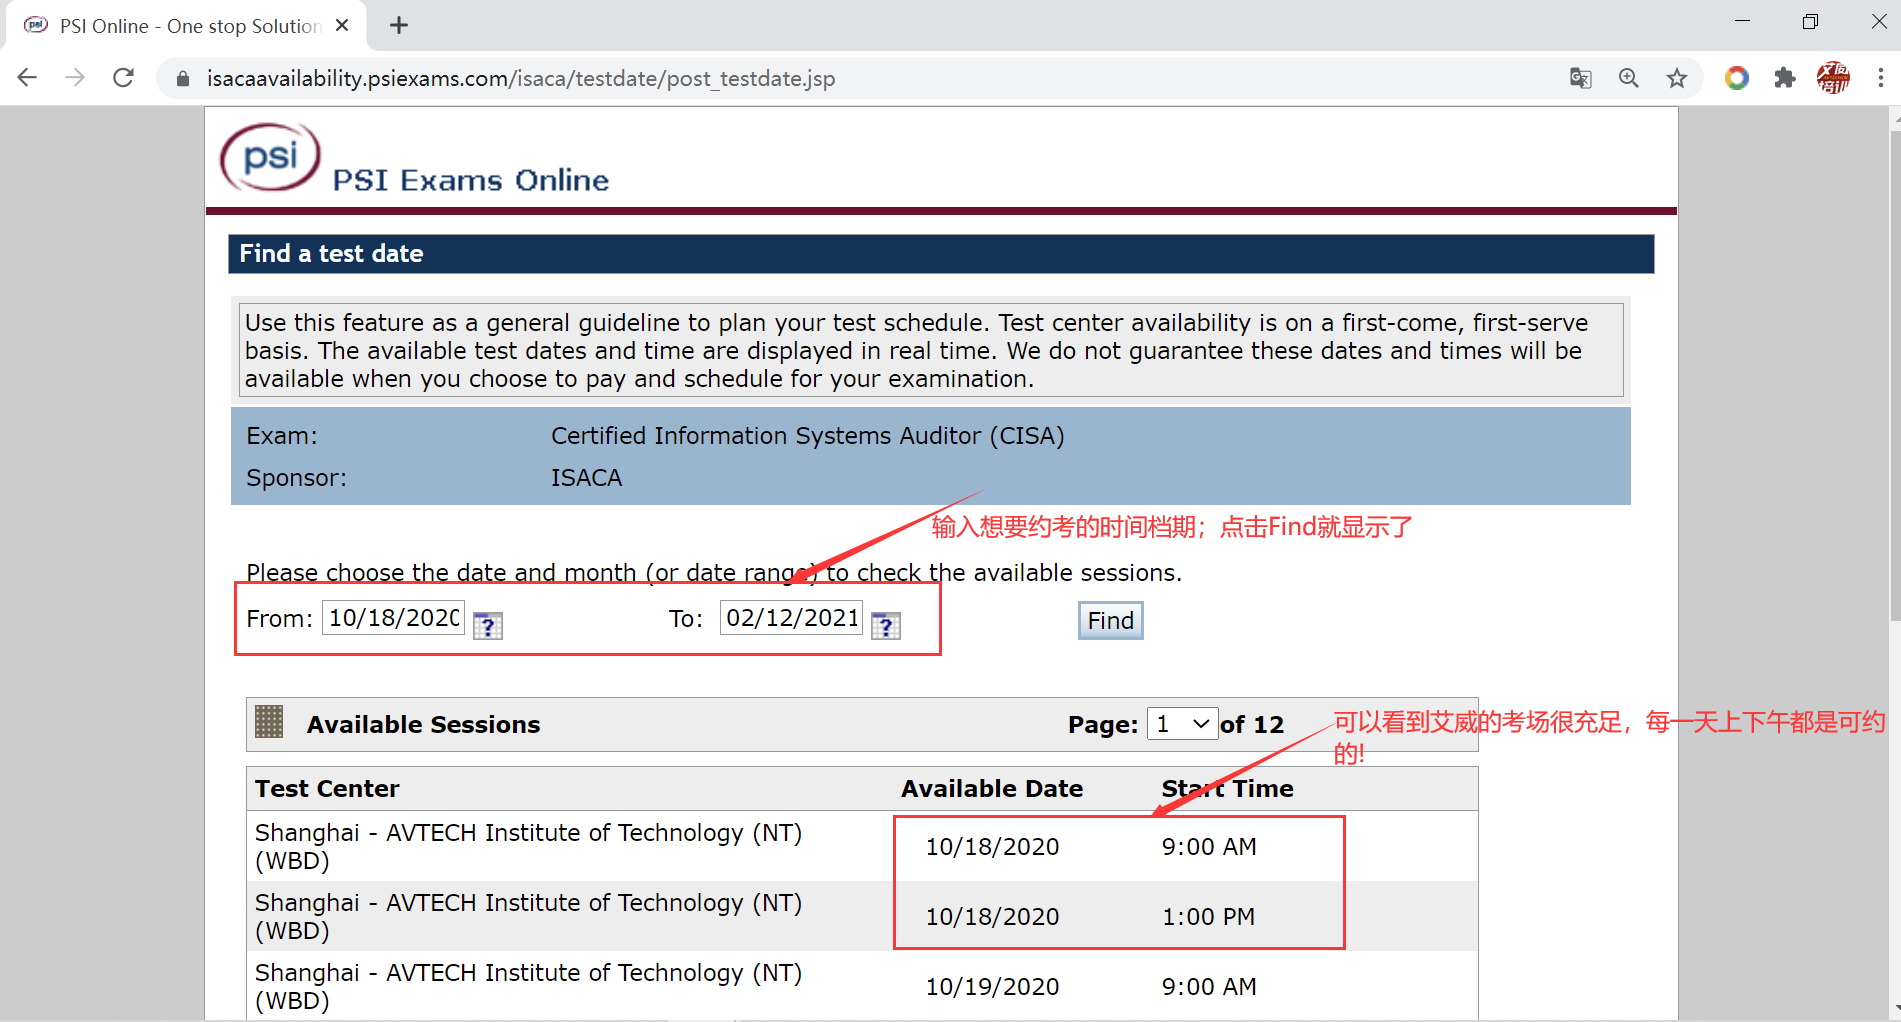Open a new tab with plus button

pos(399,25)
